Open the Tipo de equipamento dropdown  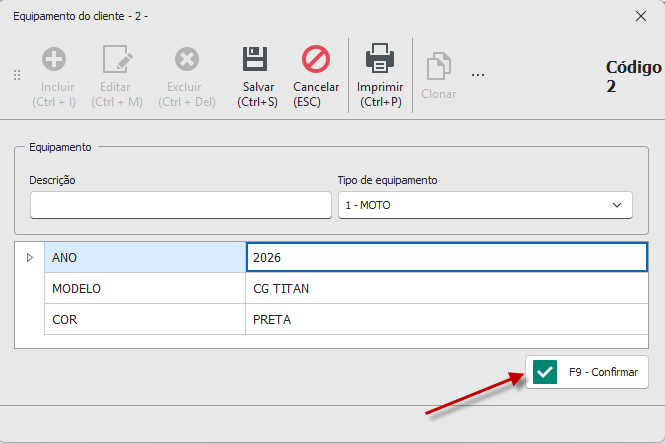[x=485, y=205]
